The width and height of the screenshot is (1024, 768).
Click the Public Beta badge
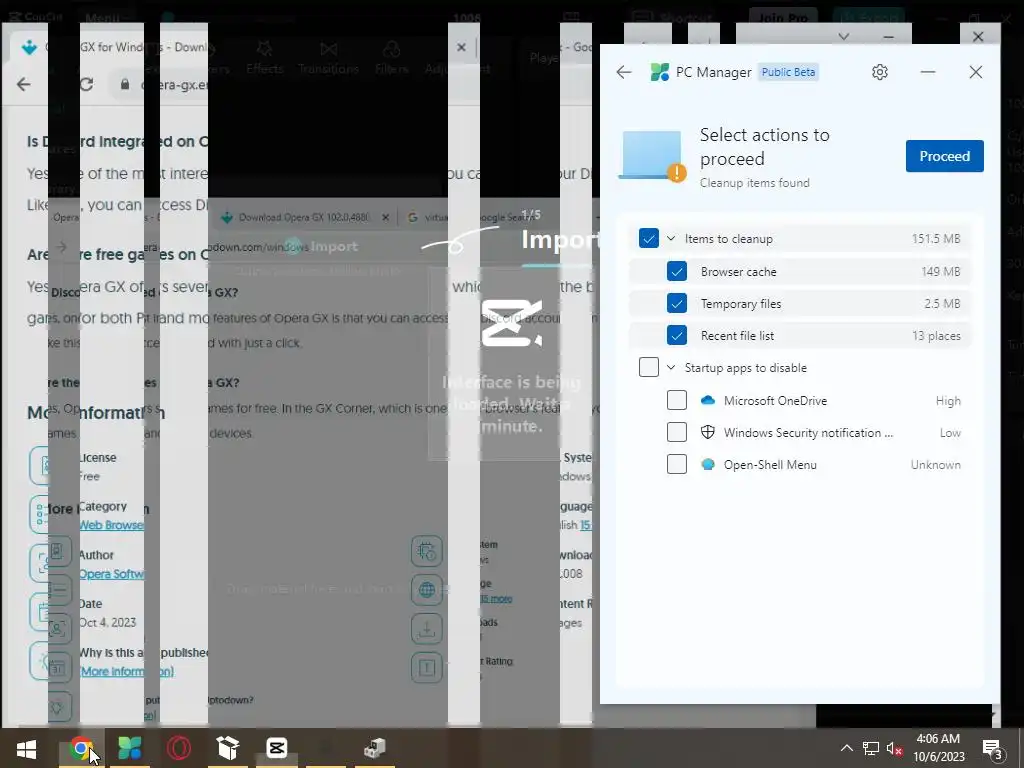pyautogui.click(x=788, y=72)
